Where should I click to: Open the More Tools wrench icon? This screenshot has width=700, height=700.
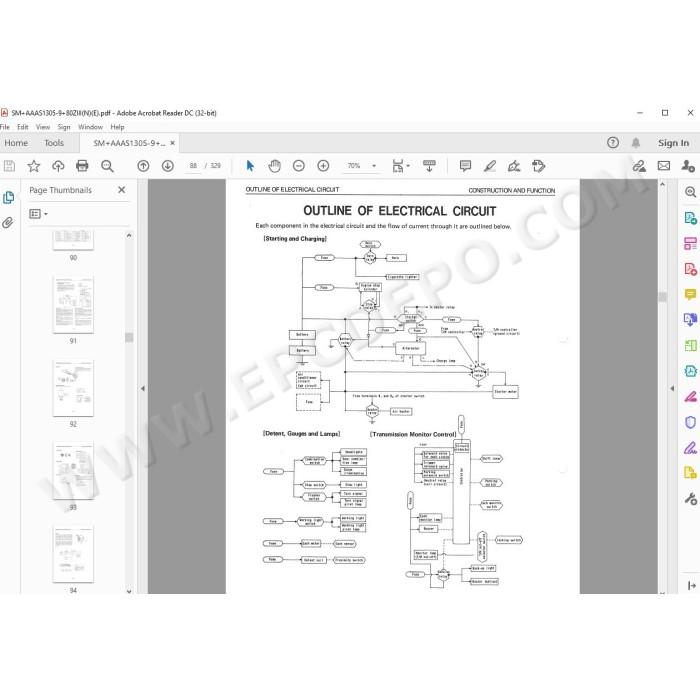690,499
